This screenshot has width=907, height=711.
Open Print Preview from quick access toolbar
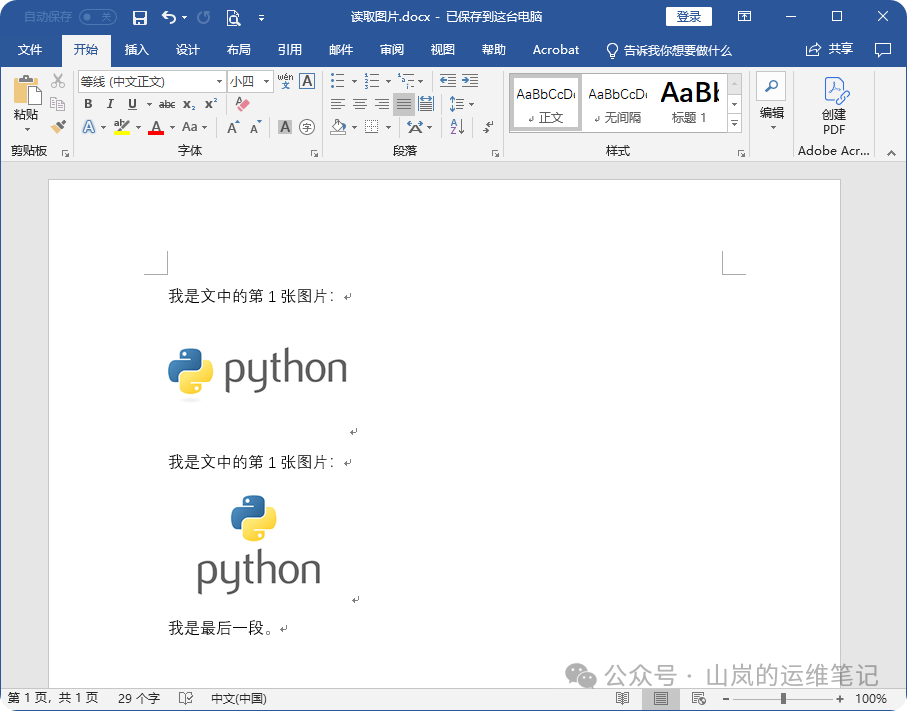click(233, 17)
